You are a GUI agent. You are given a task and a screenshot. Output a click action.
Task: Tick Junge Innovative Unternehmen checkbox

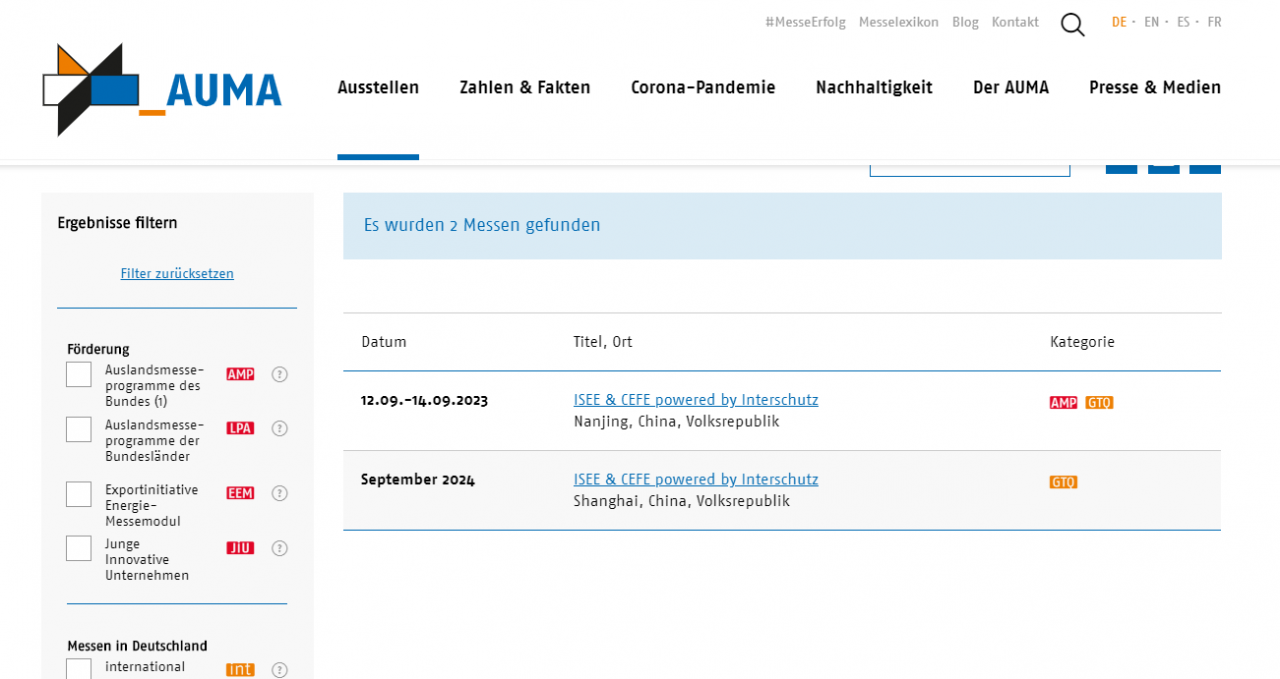(x=79, y=548)
